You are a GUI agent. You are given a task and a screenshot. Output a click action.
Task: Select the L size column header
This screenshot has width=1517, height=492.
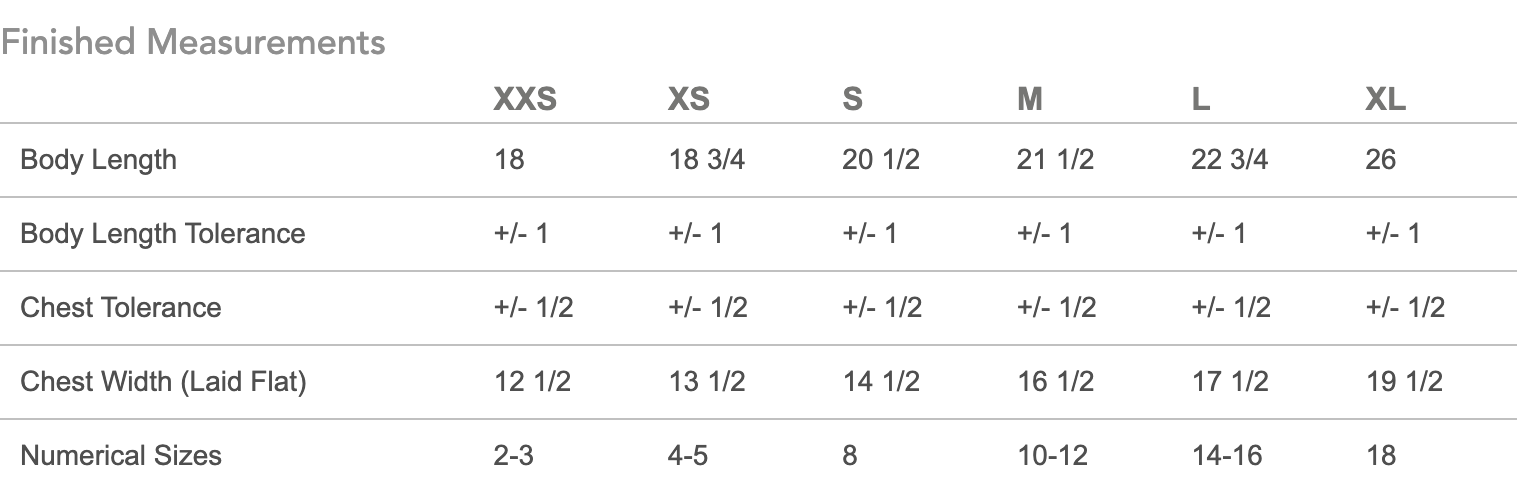[x=1201, y=100]
